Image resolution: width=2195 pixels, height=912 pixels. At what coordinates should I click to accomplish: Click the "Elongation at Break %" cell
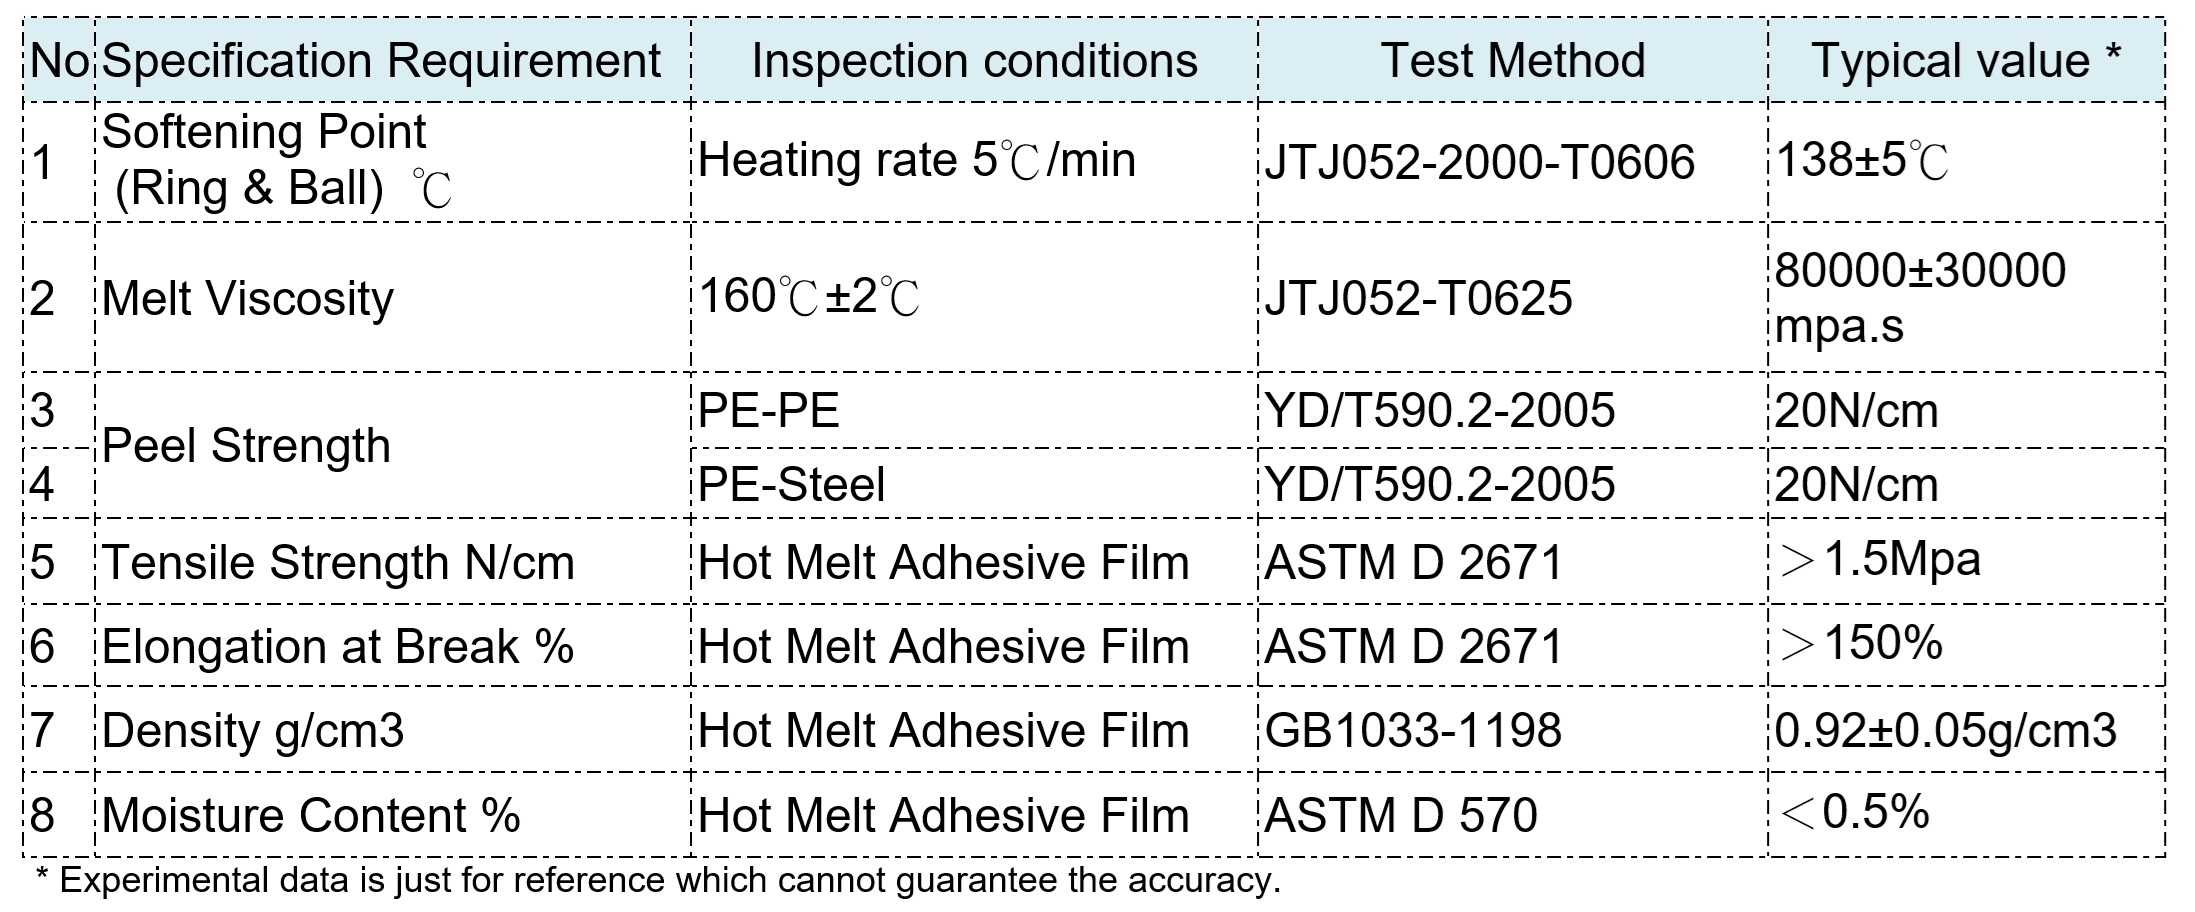338,646
